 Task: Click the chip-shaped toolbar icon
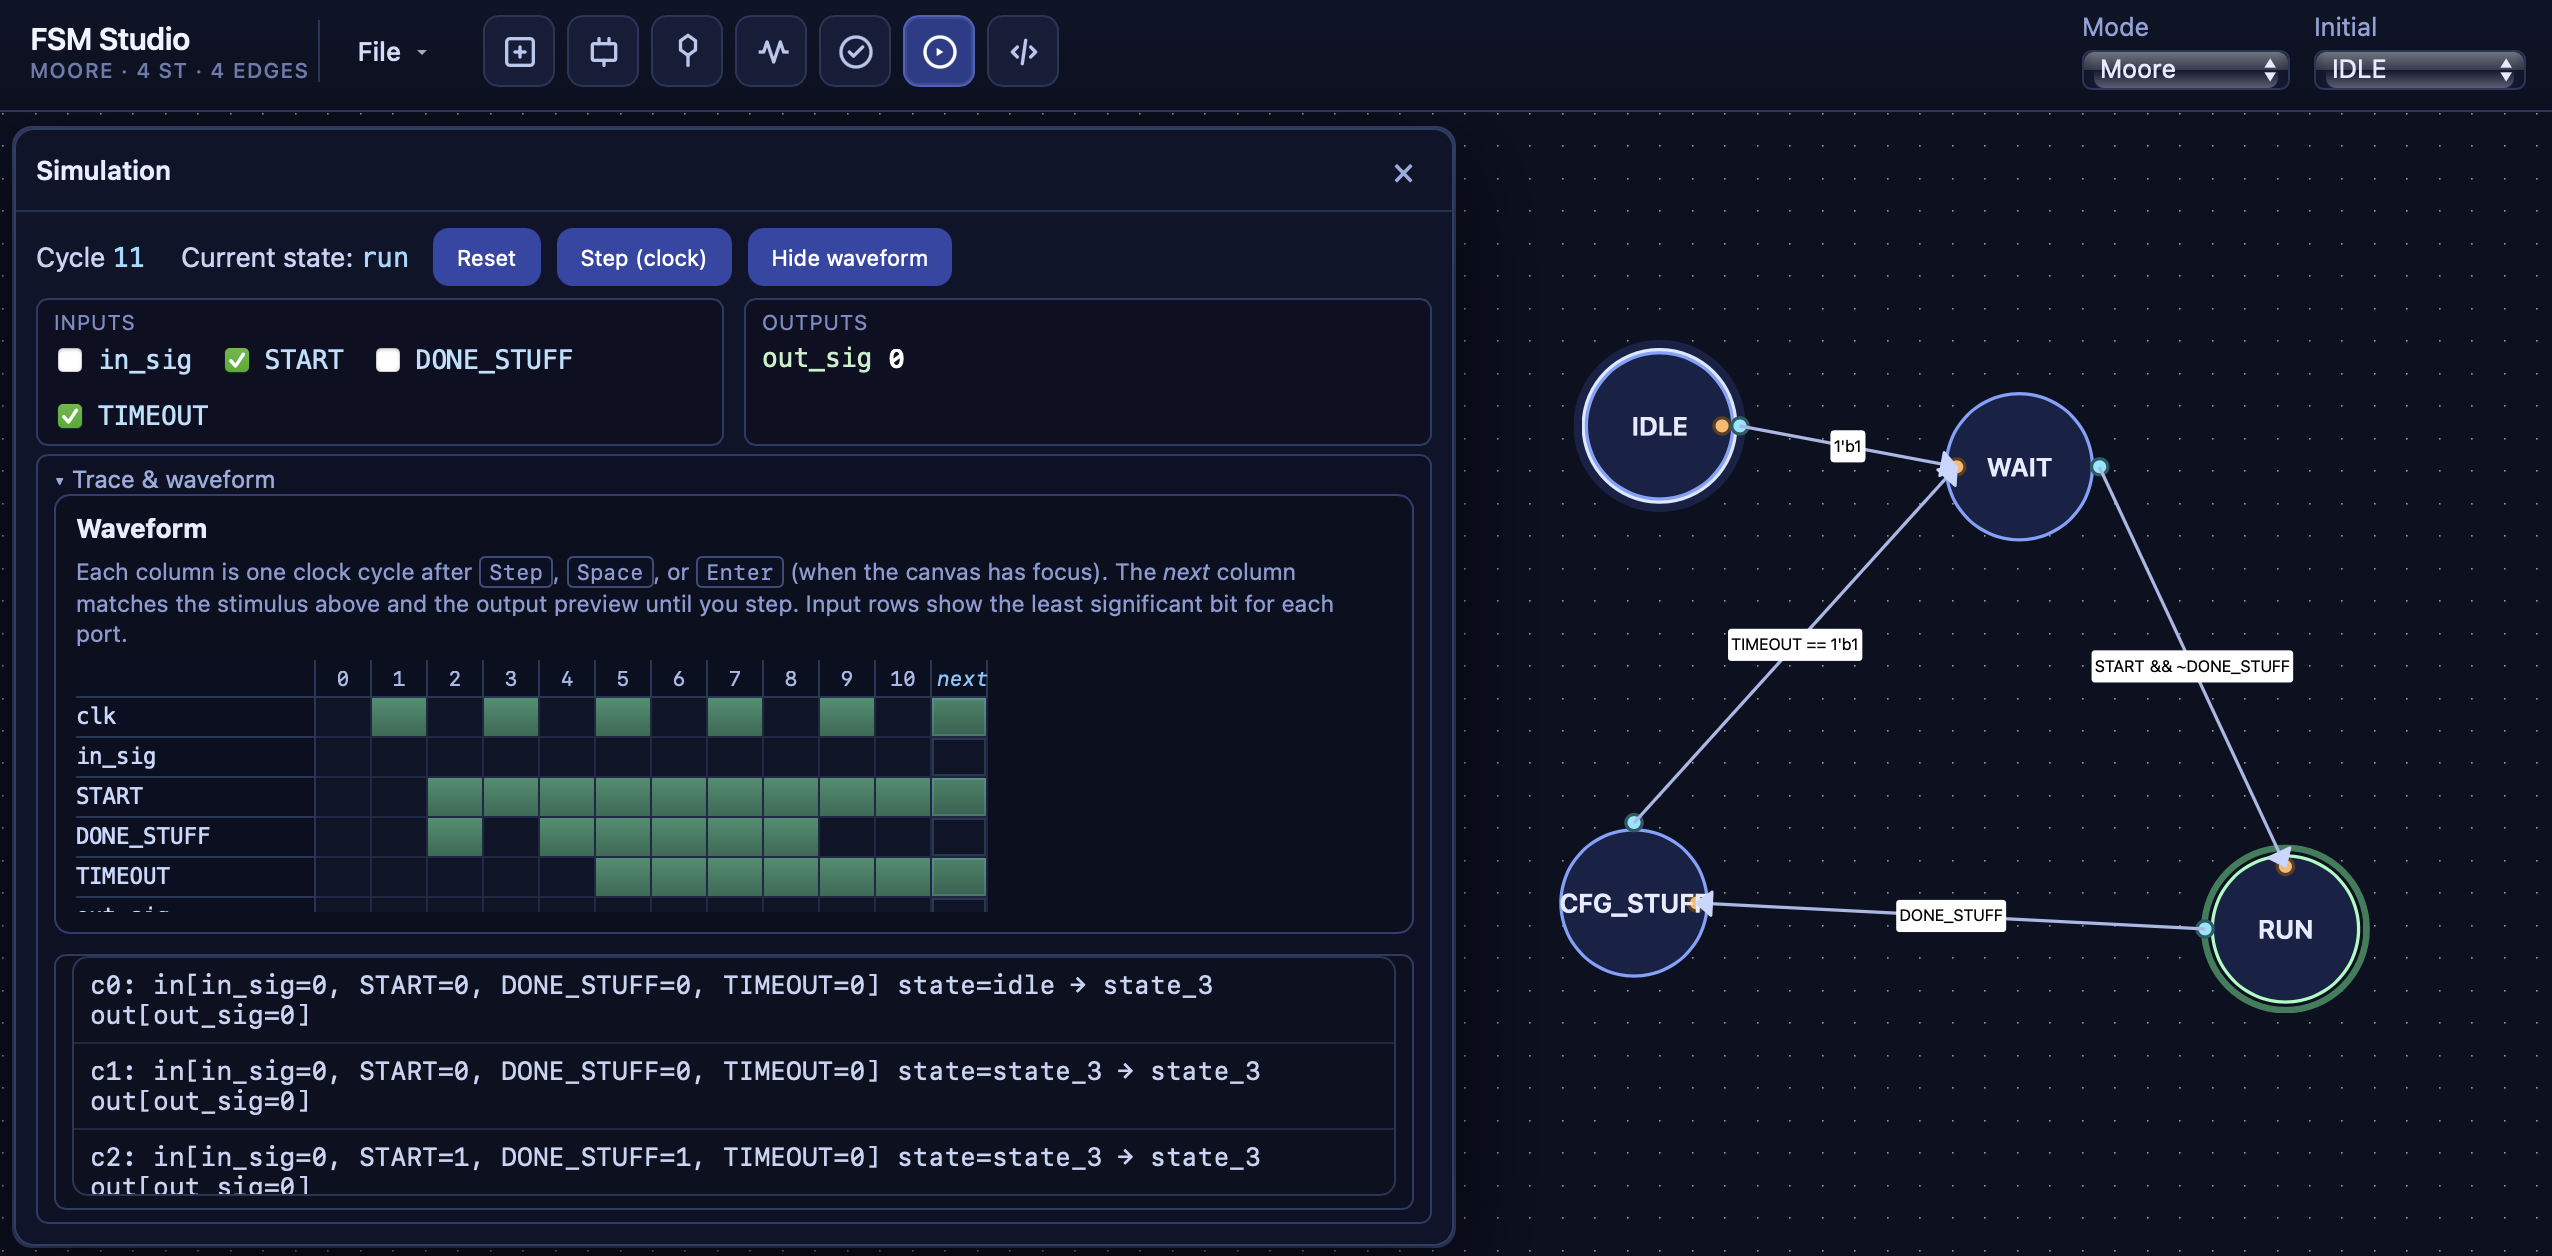[x=603, y=51]
